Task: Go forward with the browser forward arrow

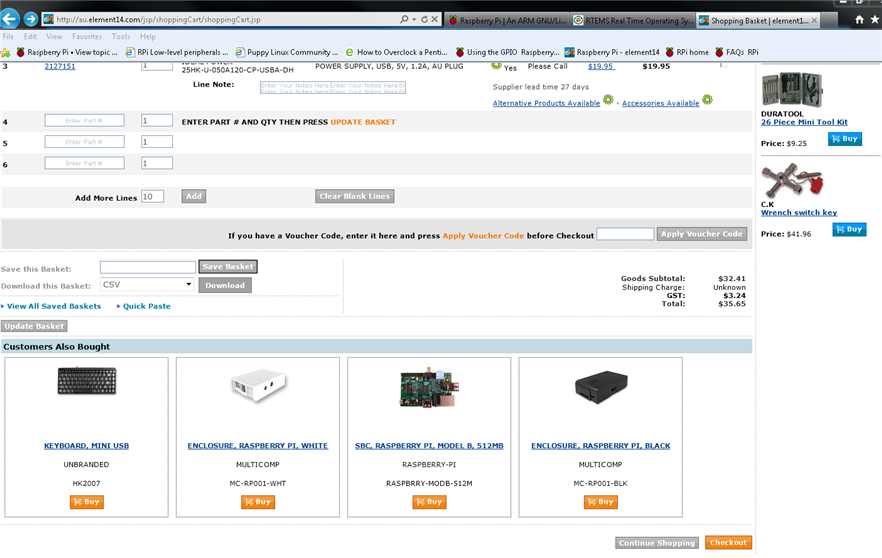Action: [31, 19]
